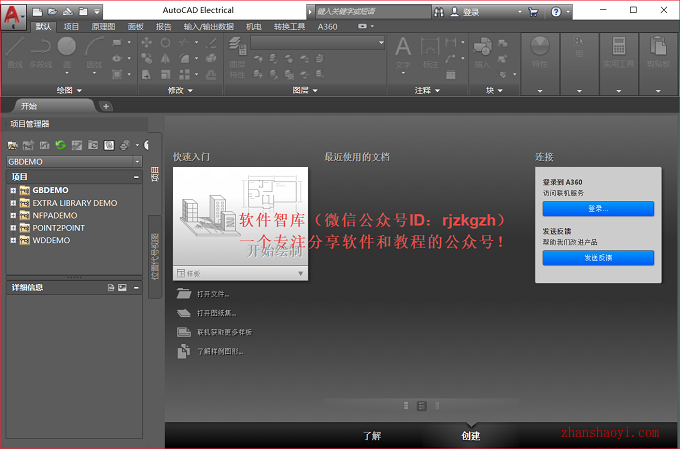
Task: Open the Autodesk App Store cart icon
Action: click(x=533, y=12)
